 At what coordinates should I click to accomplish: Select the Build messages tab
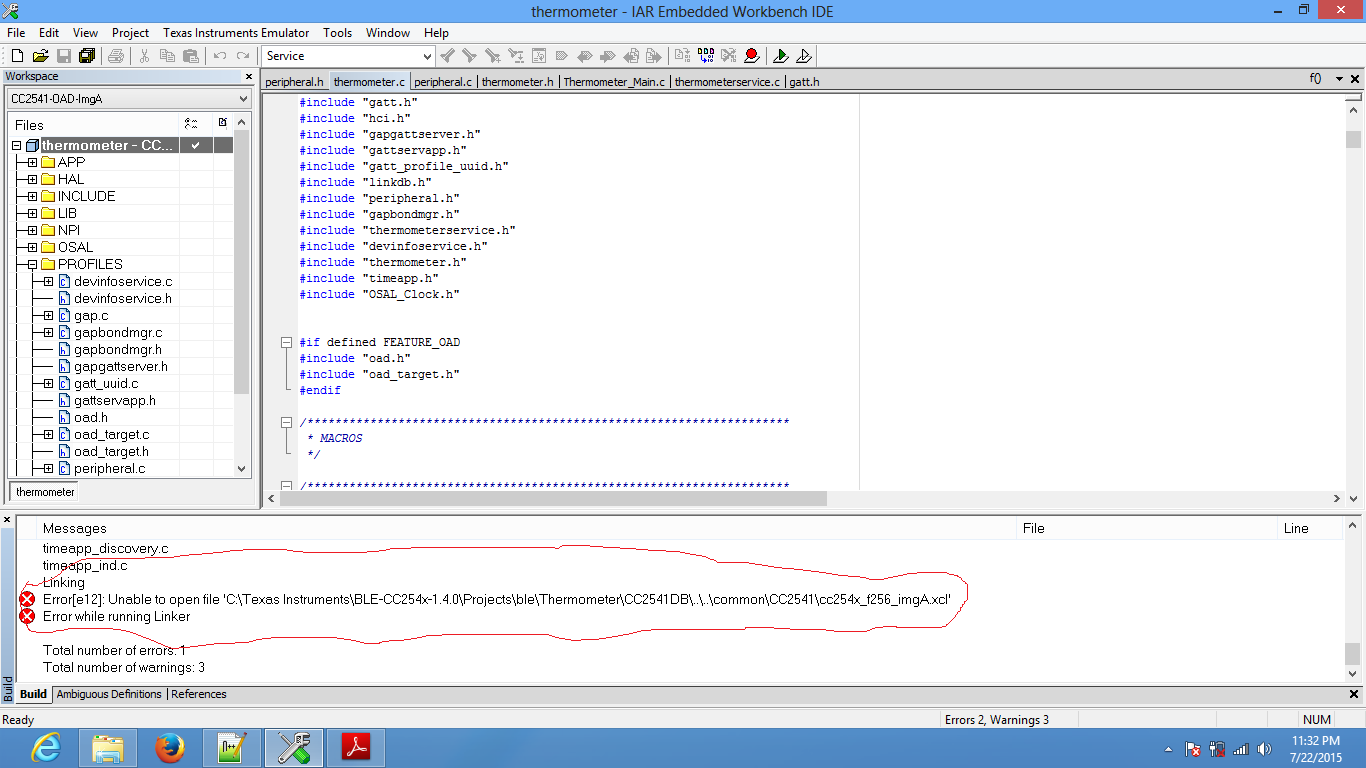34,694
